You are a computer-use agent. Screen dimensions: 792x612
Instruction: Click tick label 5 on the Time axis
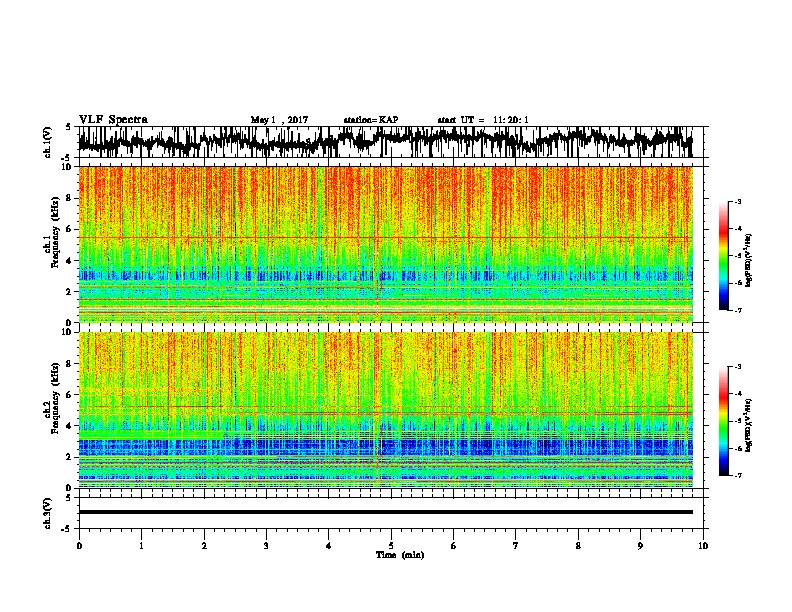click(x=391, y=546)
